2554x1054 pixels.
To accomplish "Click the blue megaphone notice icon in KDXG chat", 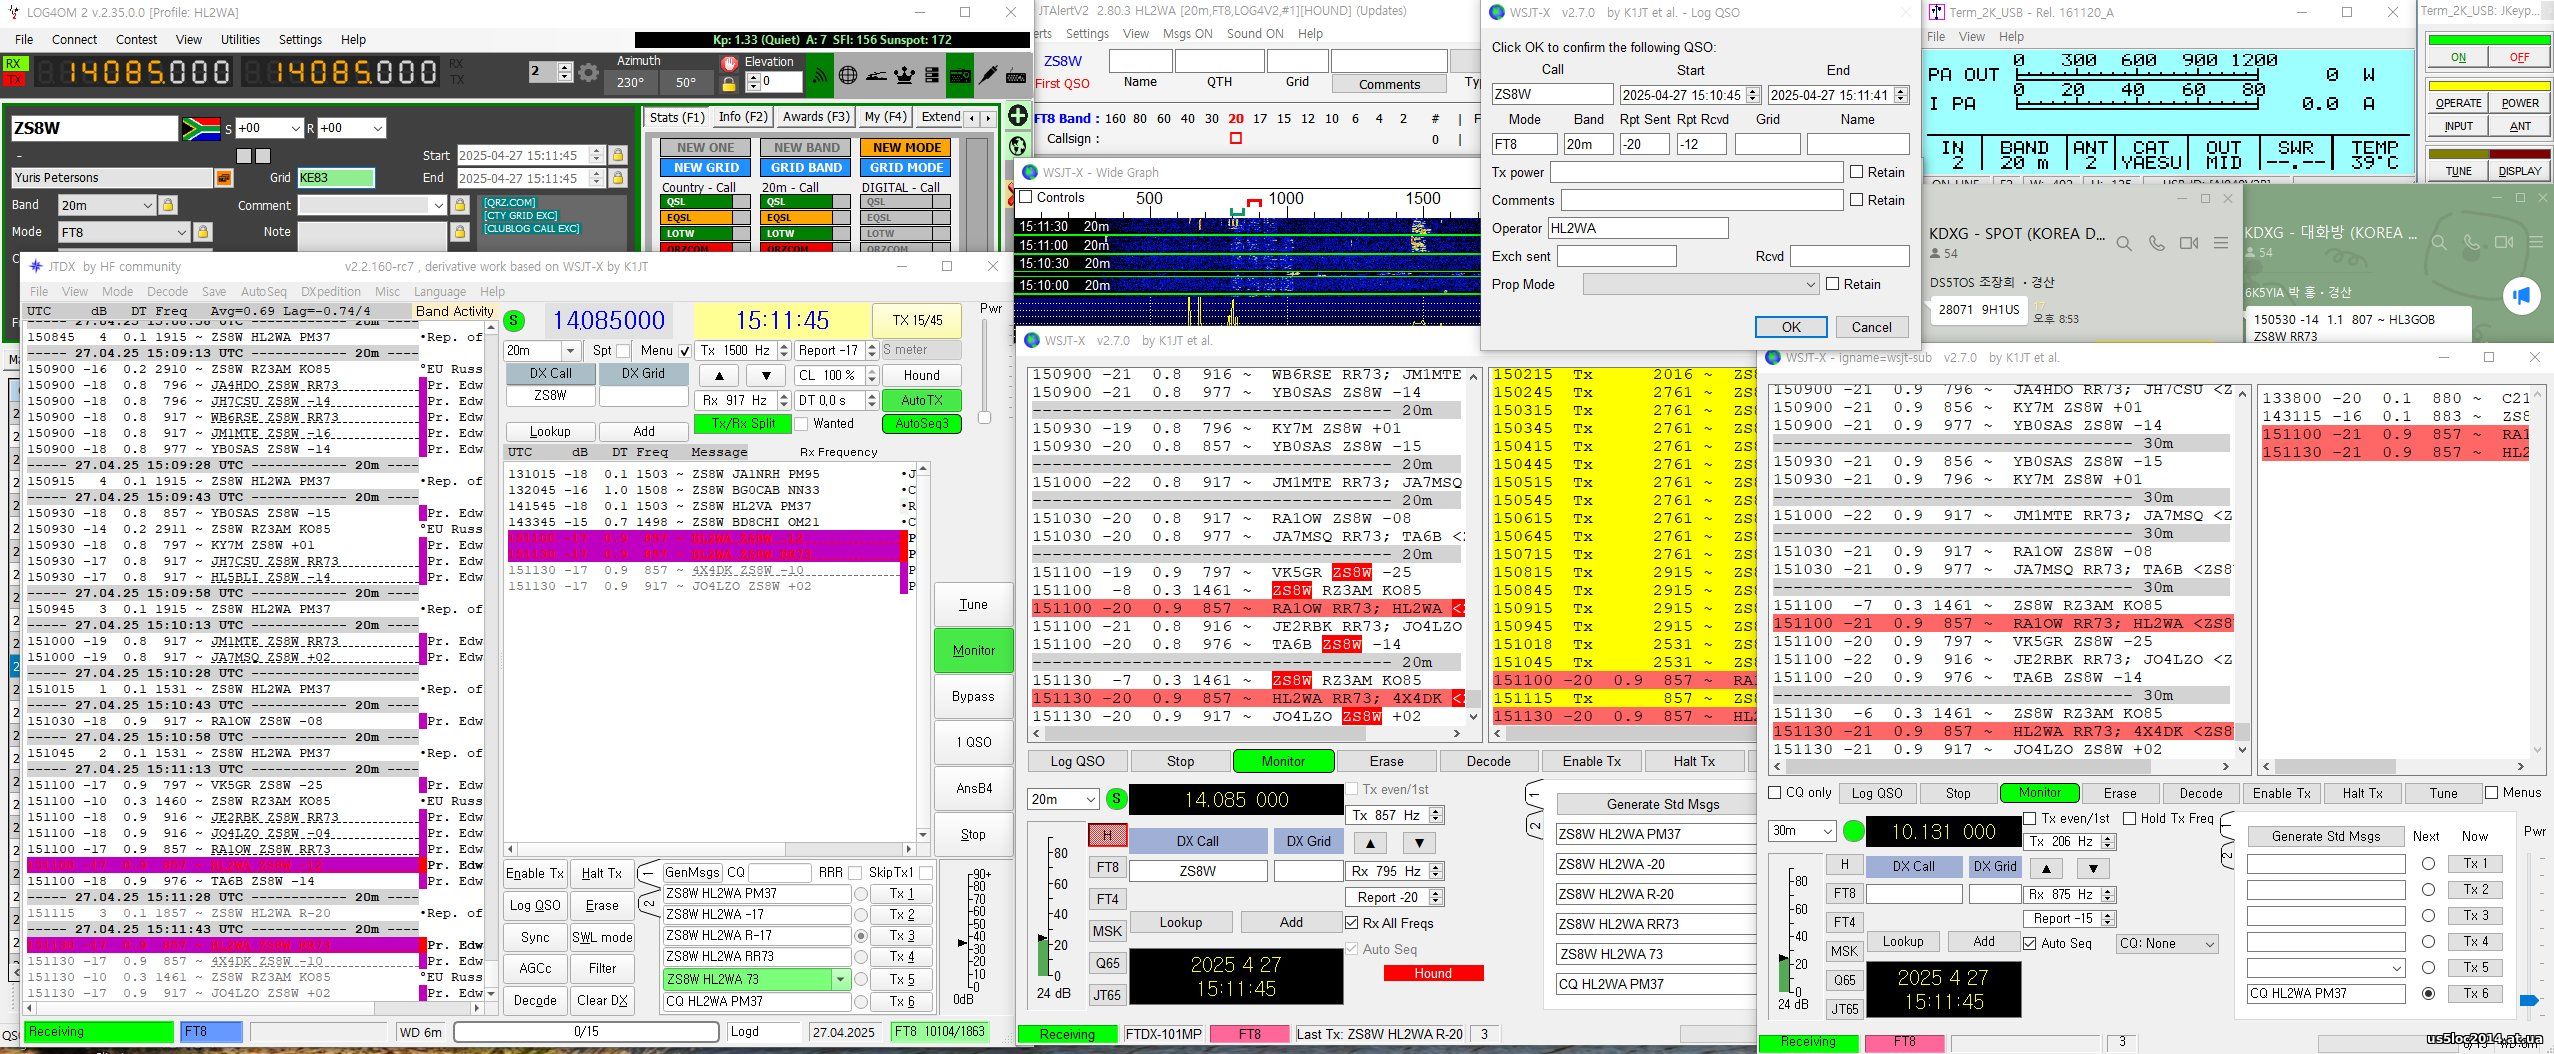I will 2521,296.
